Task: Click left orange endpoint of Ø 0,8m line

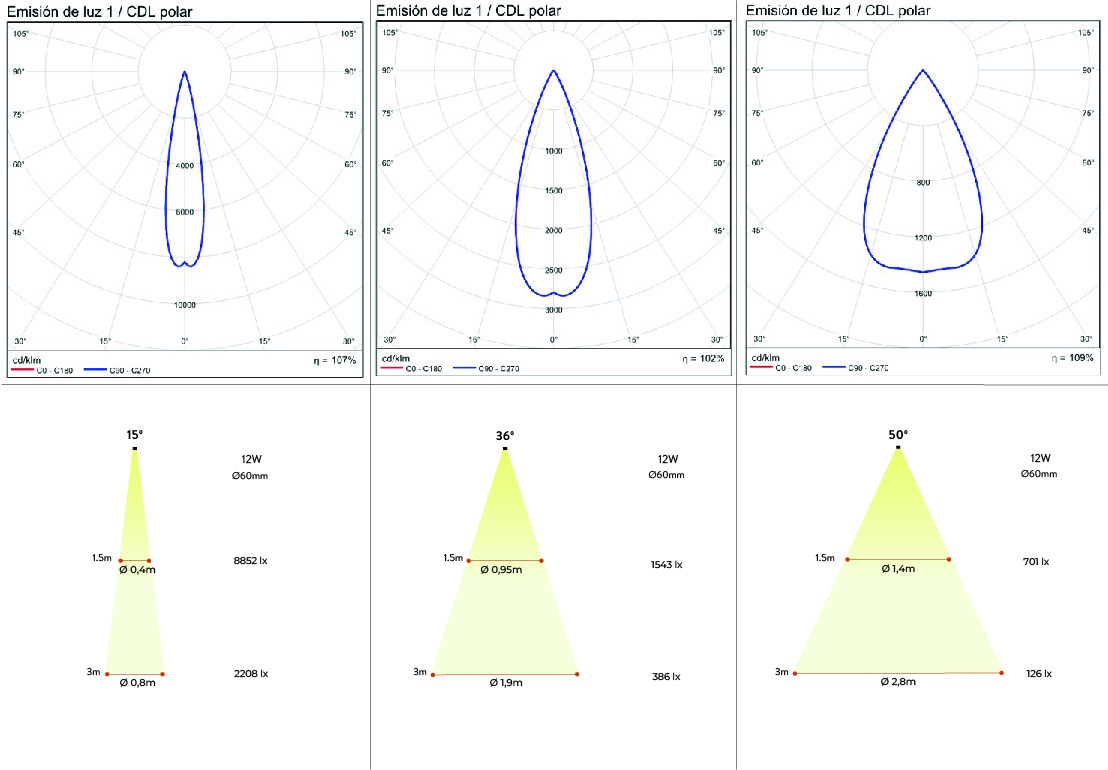Action: [106, 673]
